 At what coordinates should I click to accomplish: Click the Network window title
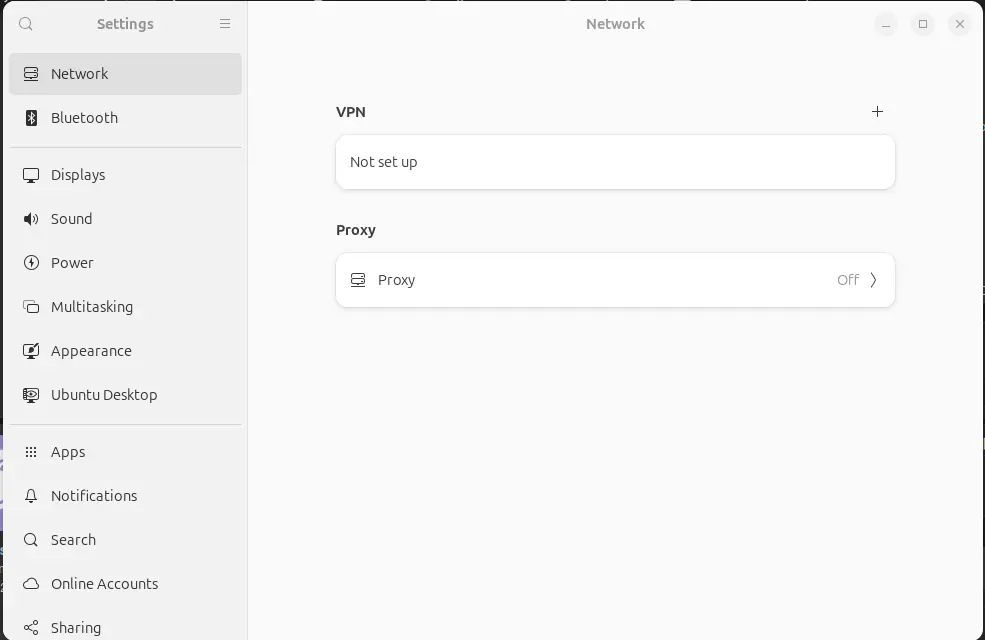pyautogui.click(x=616, y=24)
